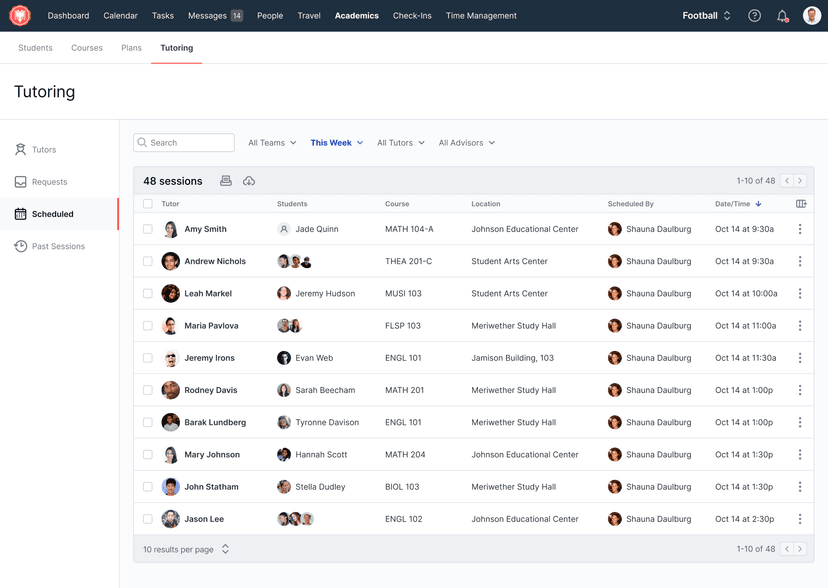Click the cloud download export icon
The image size is (828, 588).
(249, 181)
